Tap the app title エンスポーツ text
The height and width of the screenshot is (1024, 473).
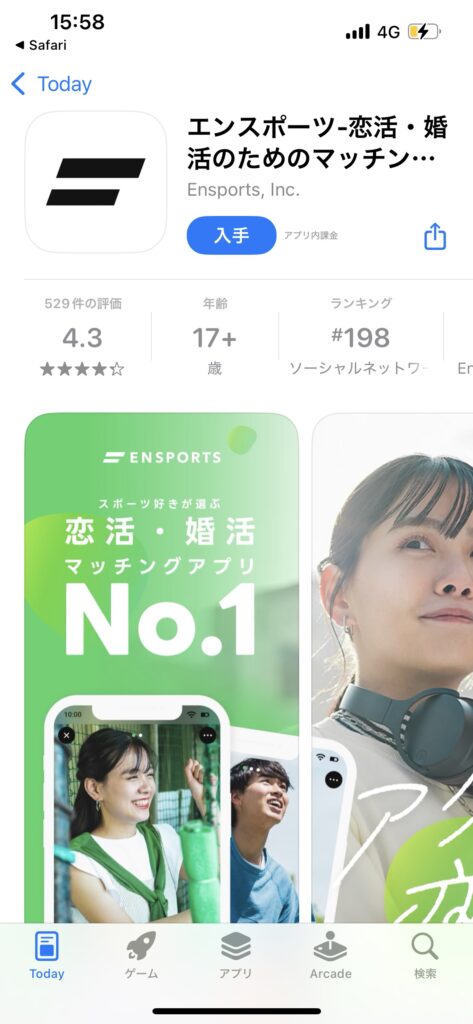tap(318, 143)
